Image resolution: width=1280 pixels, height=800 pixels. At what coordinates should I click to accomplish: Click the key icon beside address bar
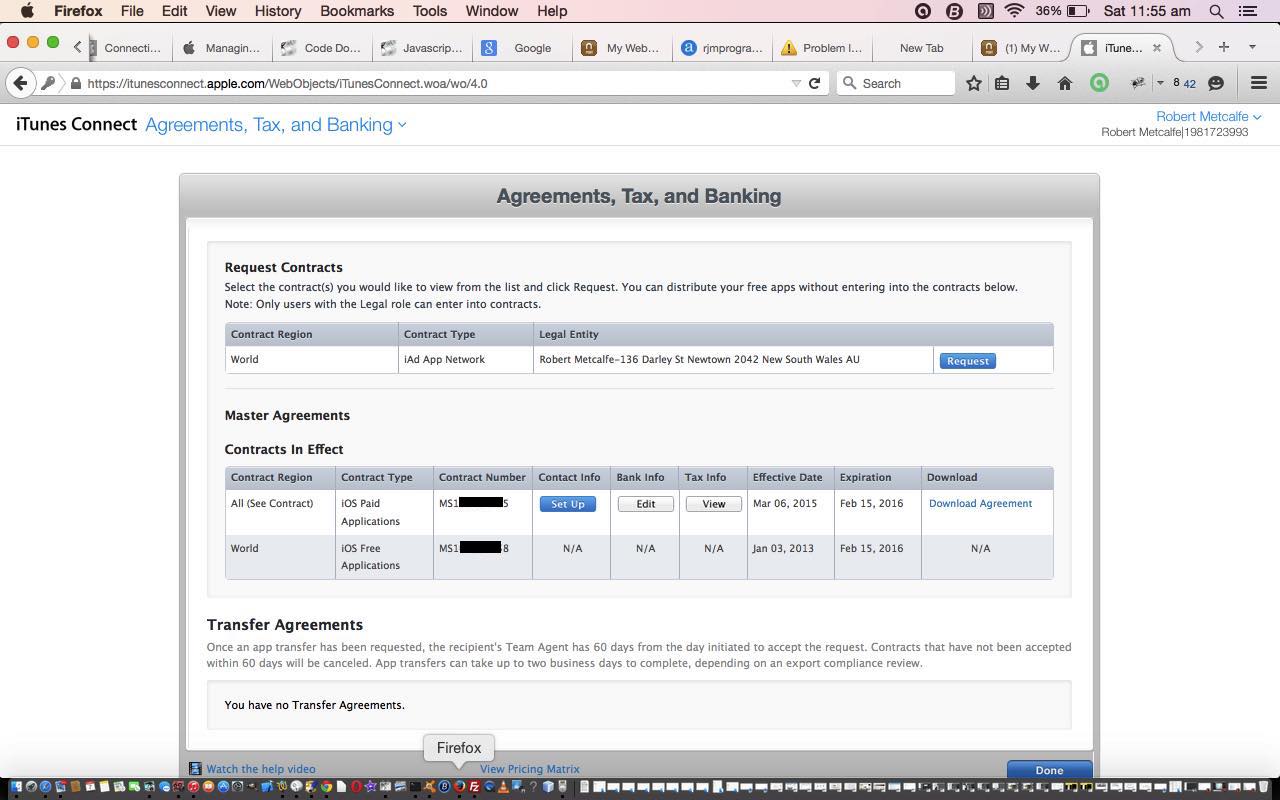[x=47, y=83]
